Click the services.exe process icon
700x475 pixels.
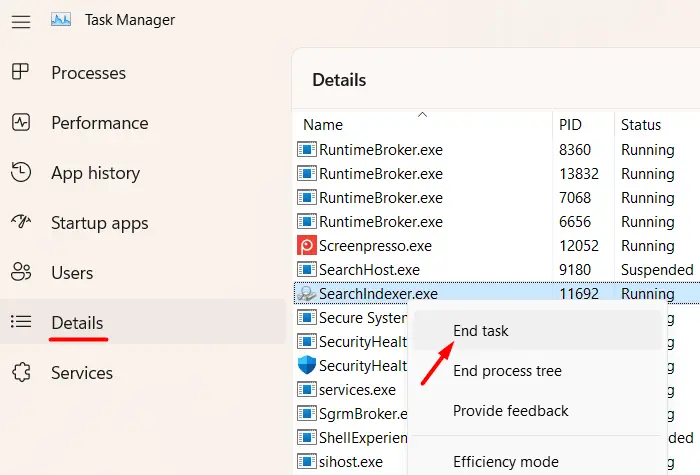point(307,389)
